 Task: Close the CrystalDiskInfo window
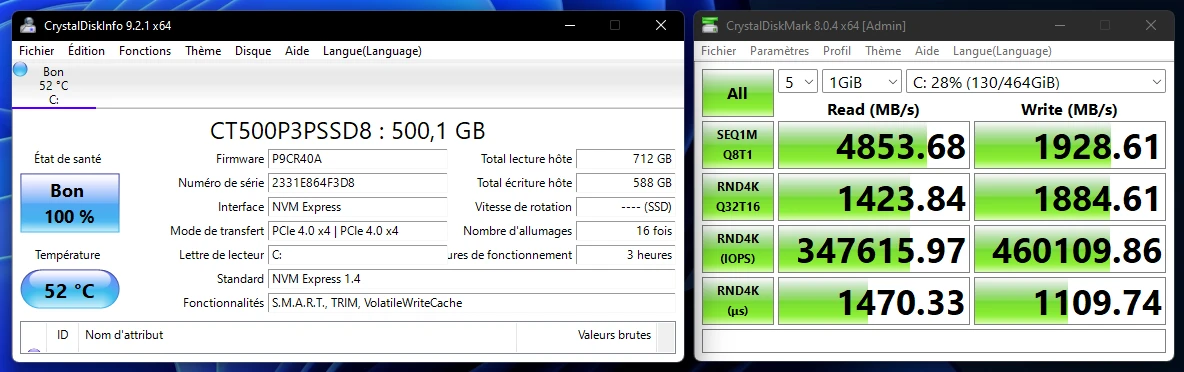pos(661,25)
